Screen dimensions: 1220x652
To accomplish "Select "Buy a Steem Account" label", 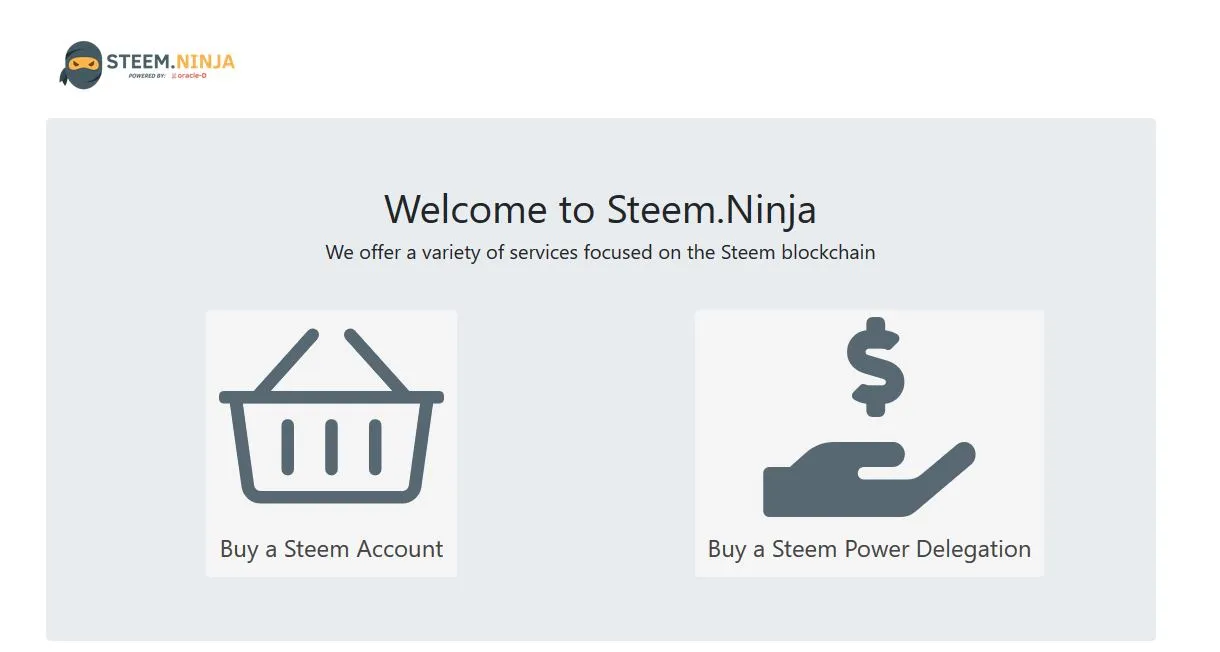I will tap(331, 549).
